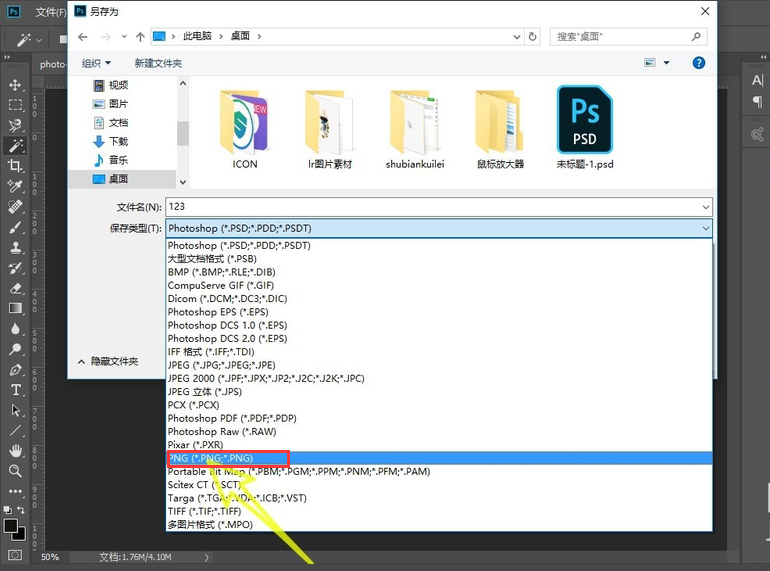
Task: Open Photoshop 文件(F) menu
Action: coord(51,12)
